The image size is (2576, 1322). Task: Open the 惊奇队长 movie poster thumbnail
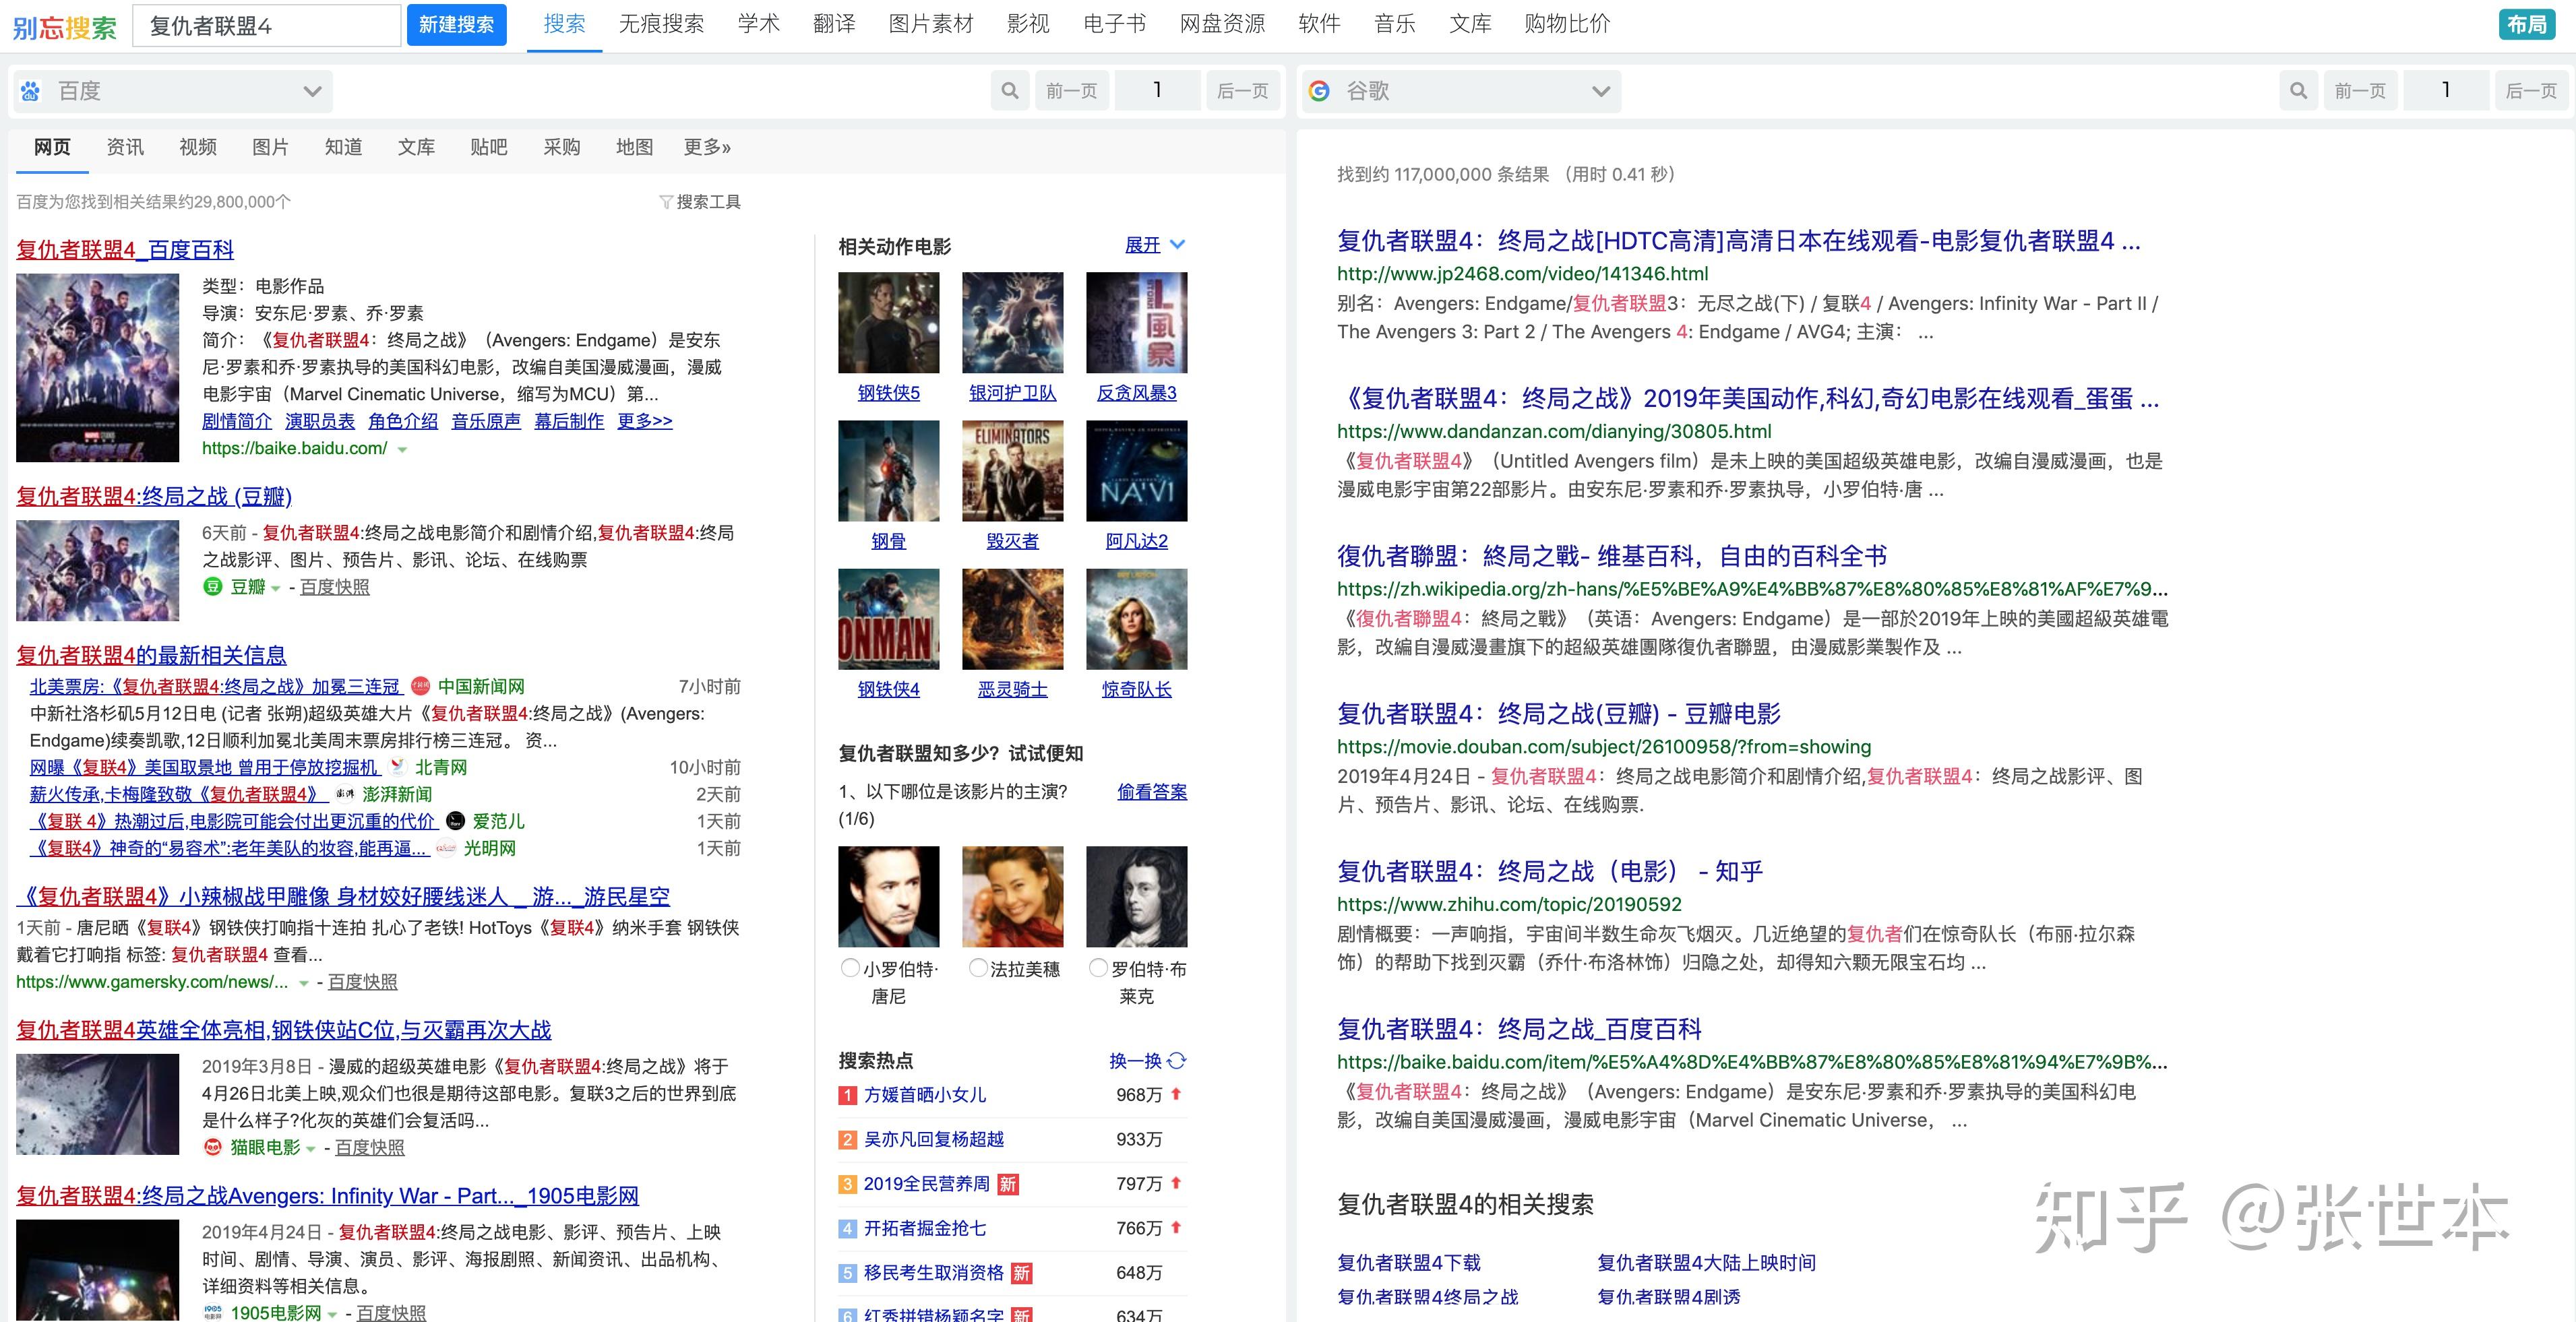coord(1136,619)
